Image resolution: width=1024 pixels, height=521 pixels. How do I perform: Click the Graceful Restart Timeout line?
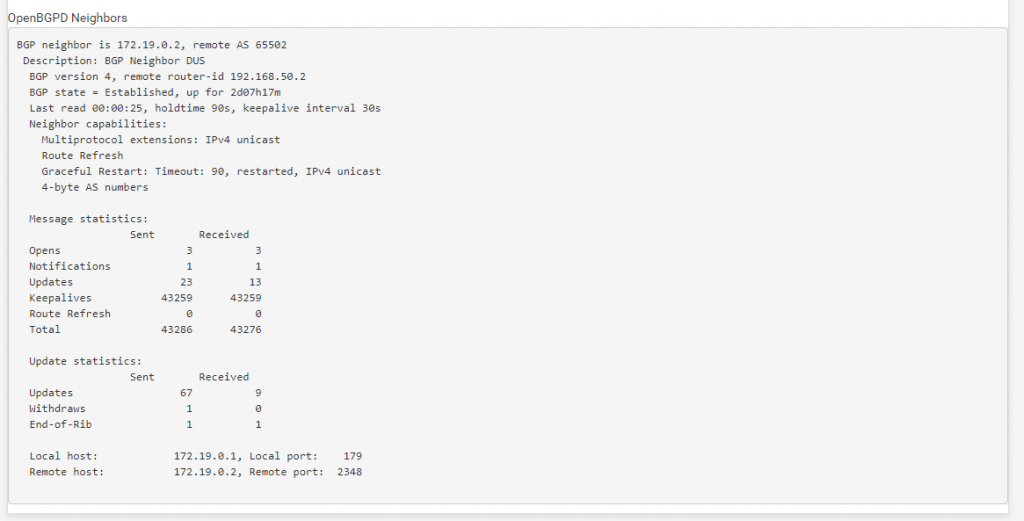click(211, 171)
